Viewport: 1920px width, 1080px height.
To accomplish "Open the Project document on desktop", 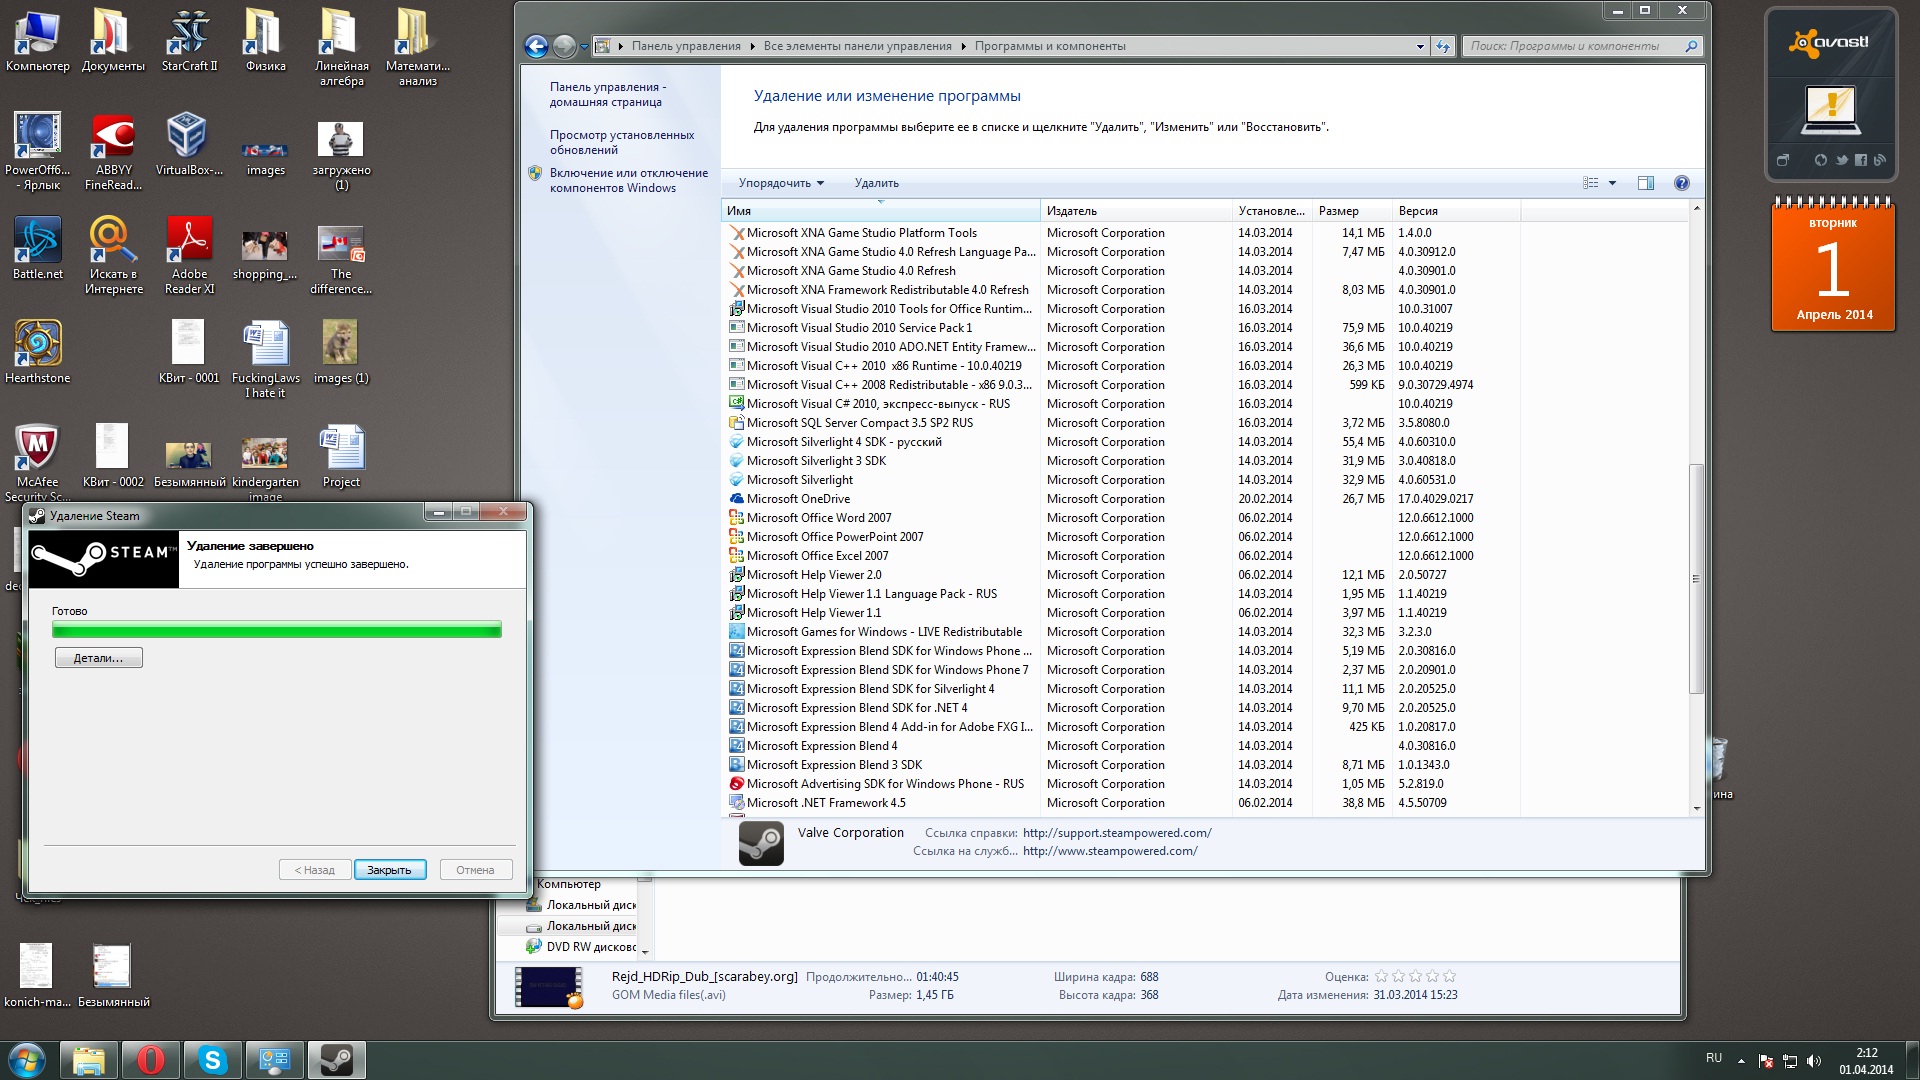I will (341, 456).
